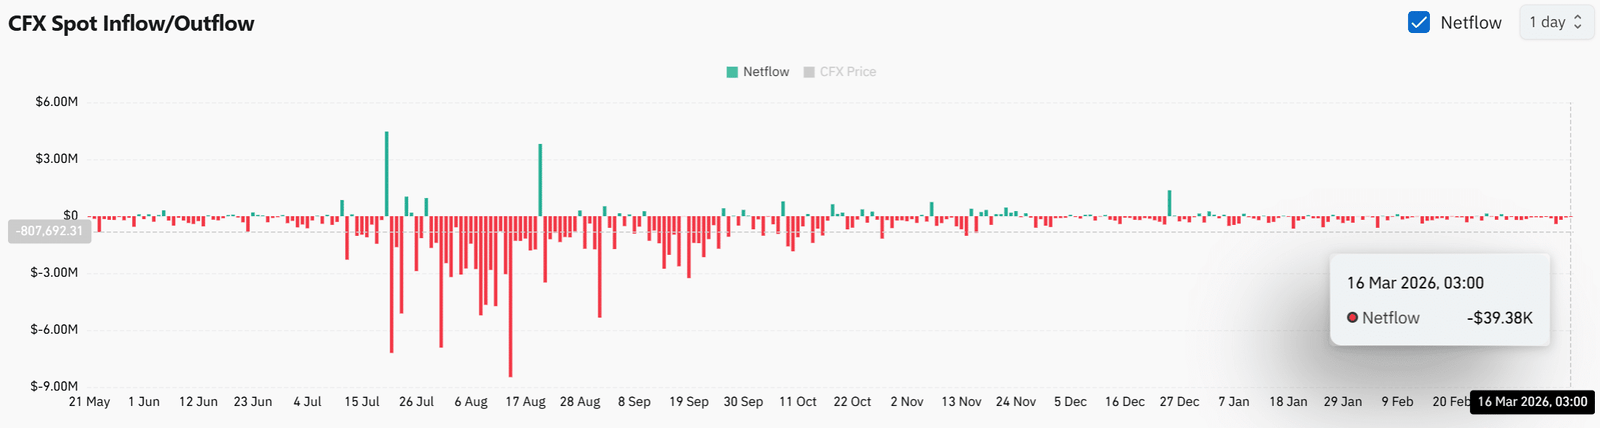Click the "$6.00M" y-axis label
1600x428 pixels.
tap(56, 102)
